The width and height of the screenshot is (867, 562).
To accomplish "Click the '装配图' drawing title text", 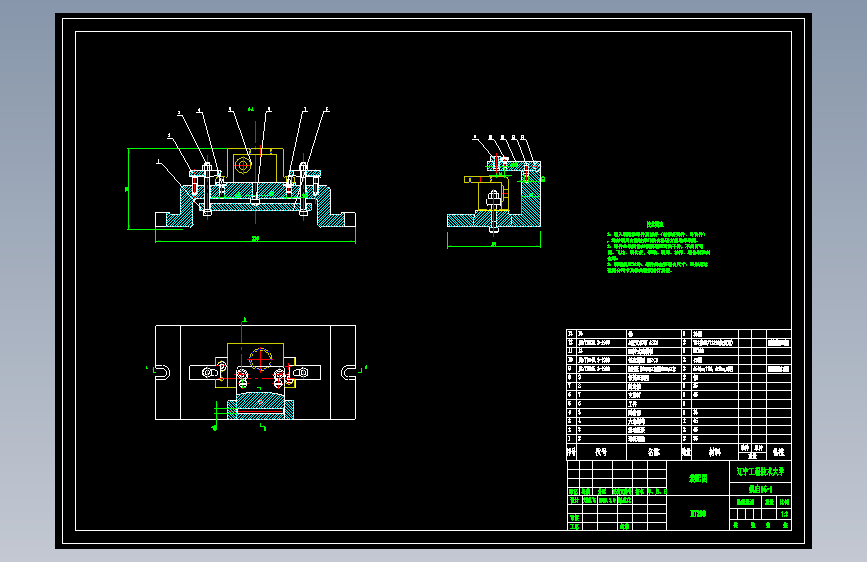I will [698, 478].
